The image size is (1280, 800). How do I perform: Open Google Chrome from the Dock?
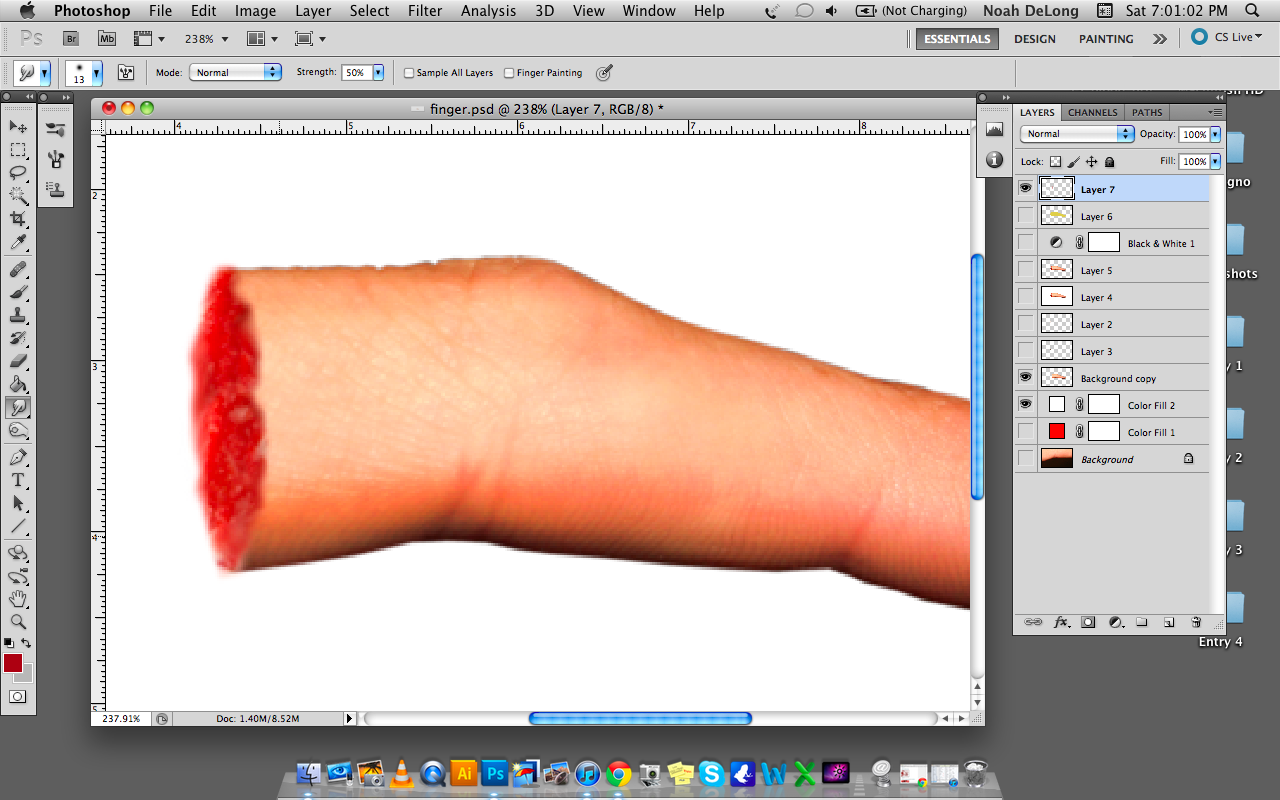point(619,773)
